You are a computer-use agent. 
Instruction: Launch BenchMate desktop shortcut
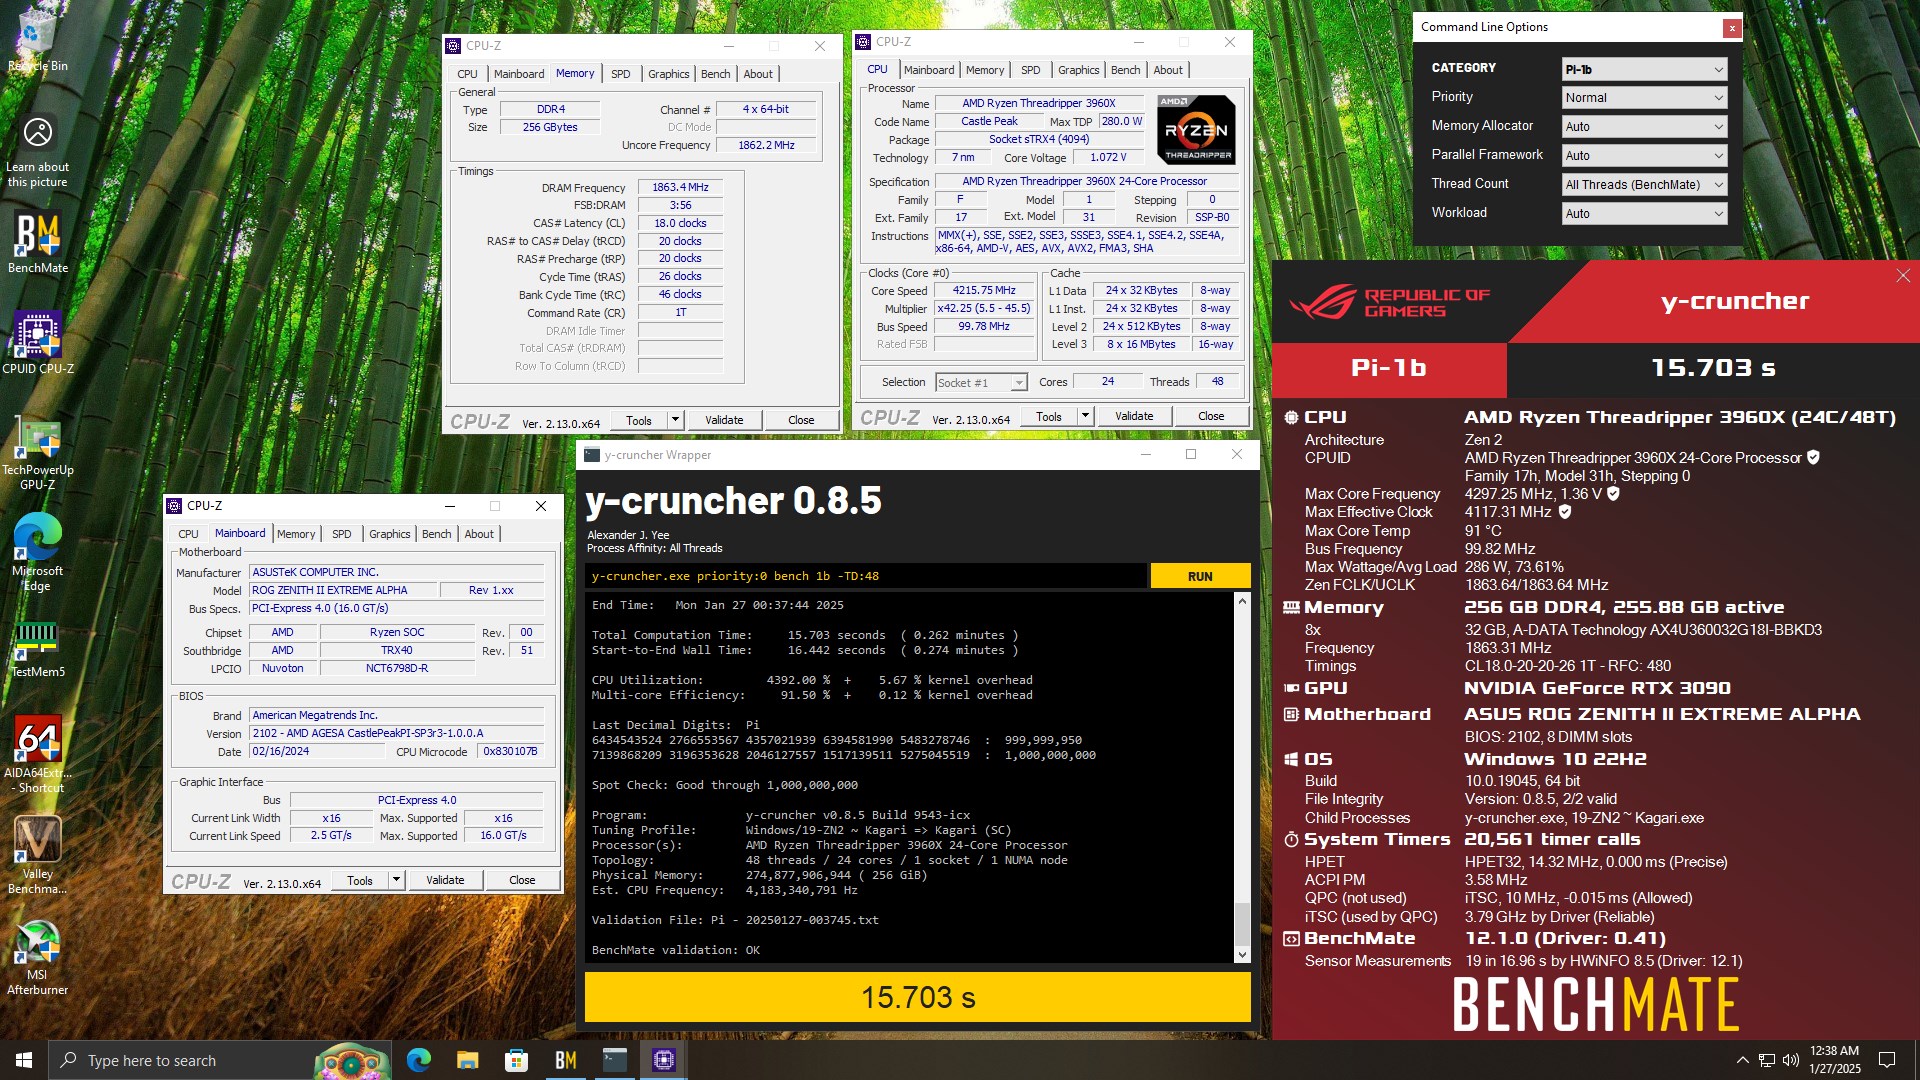37,243
